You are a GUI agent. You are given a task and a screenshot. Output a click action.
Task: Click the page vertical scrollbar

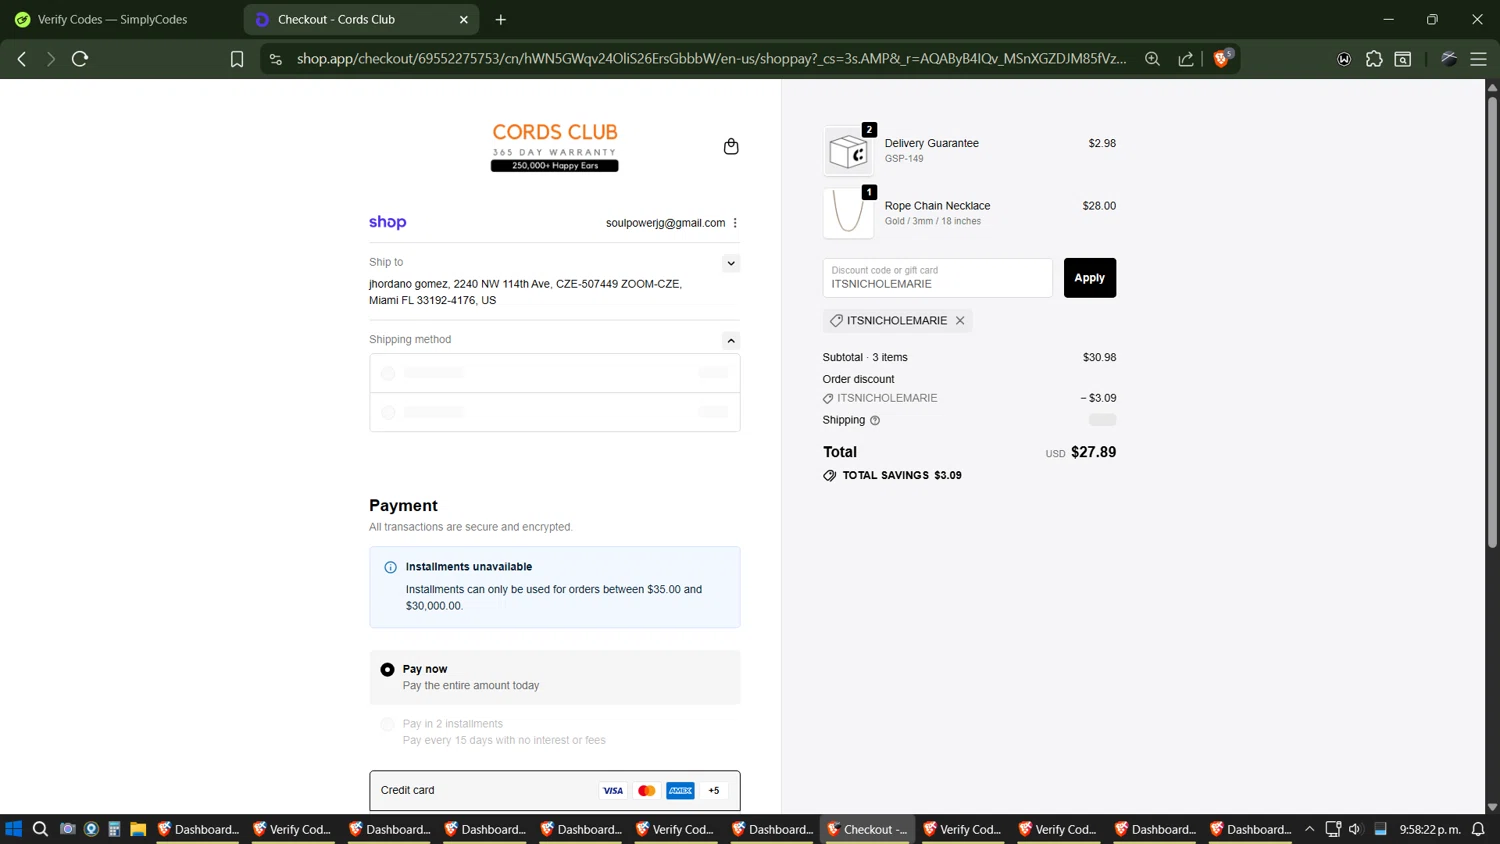click(x=1492, y=321)
